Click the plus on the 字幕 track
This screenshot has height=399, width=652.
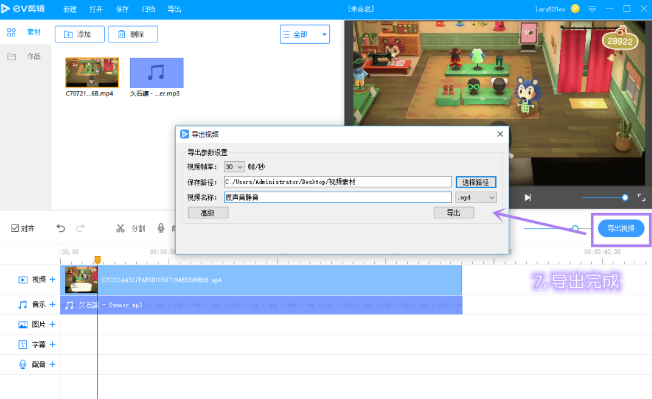tap(52, 344)
